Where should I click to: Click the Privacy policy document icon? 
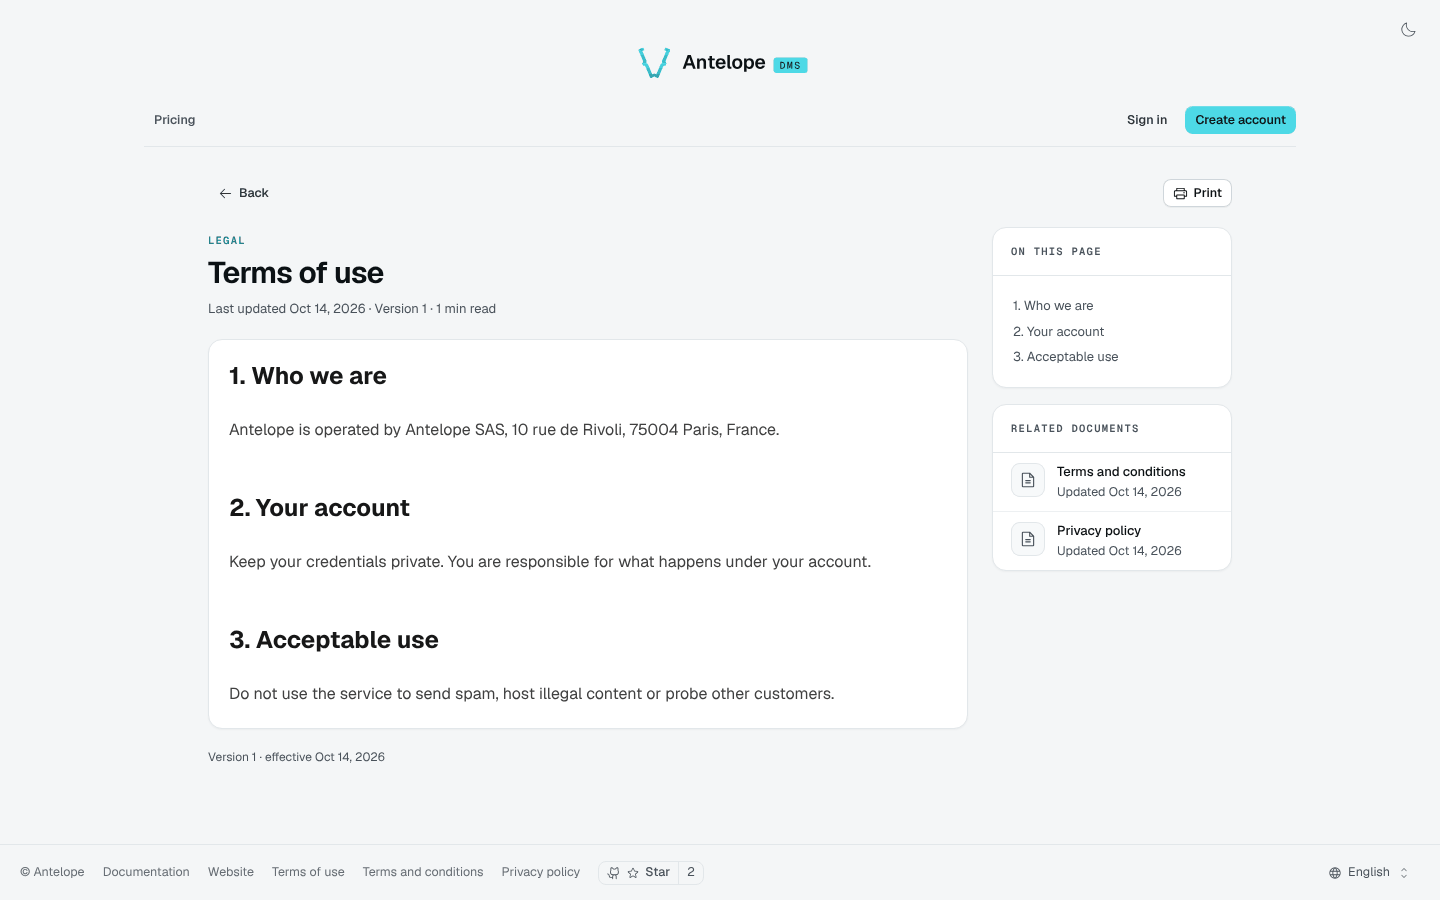1028,539
